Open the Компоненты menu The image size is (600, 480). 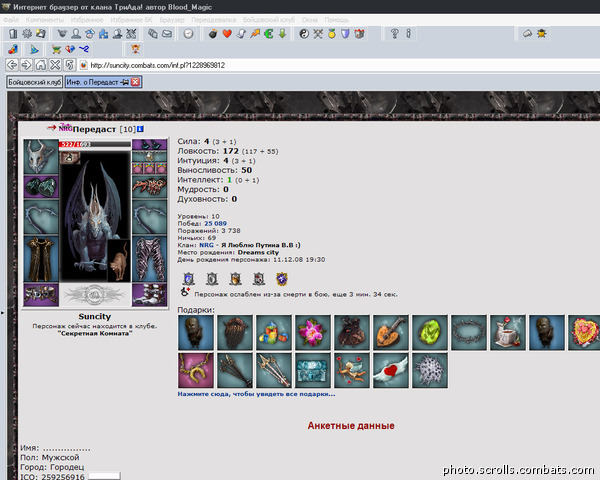pos(45,20)
